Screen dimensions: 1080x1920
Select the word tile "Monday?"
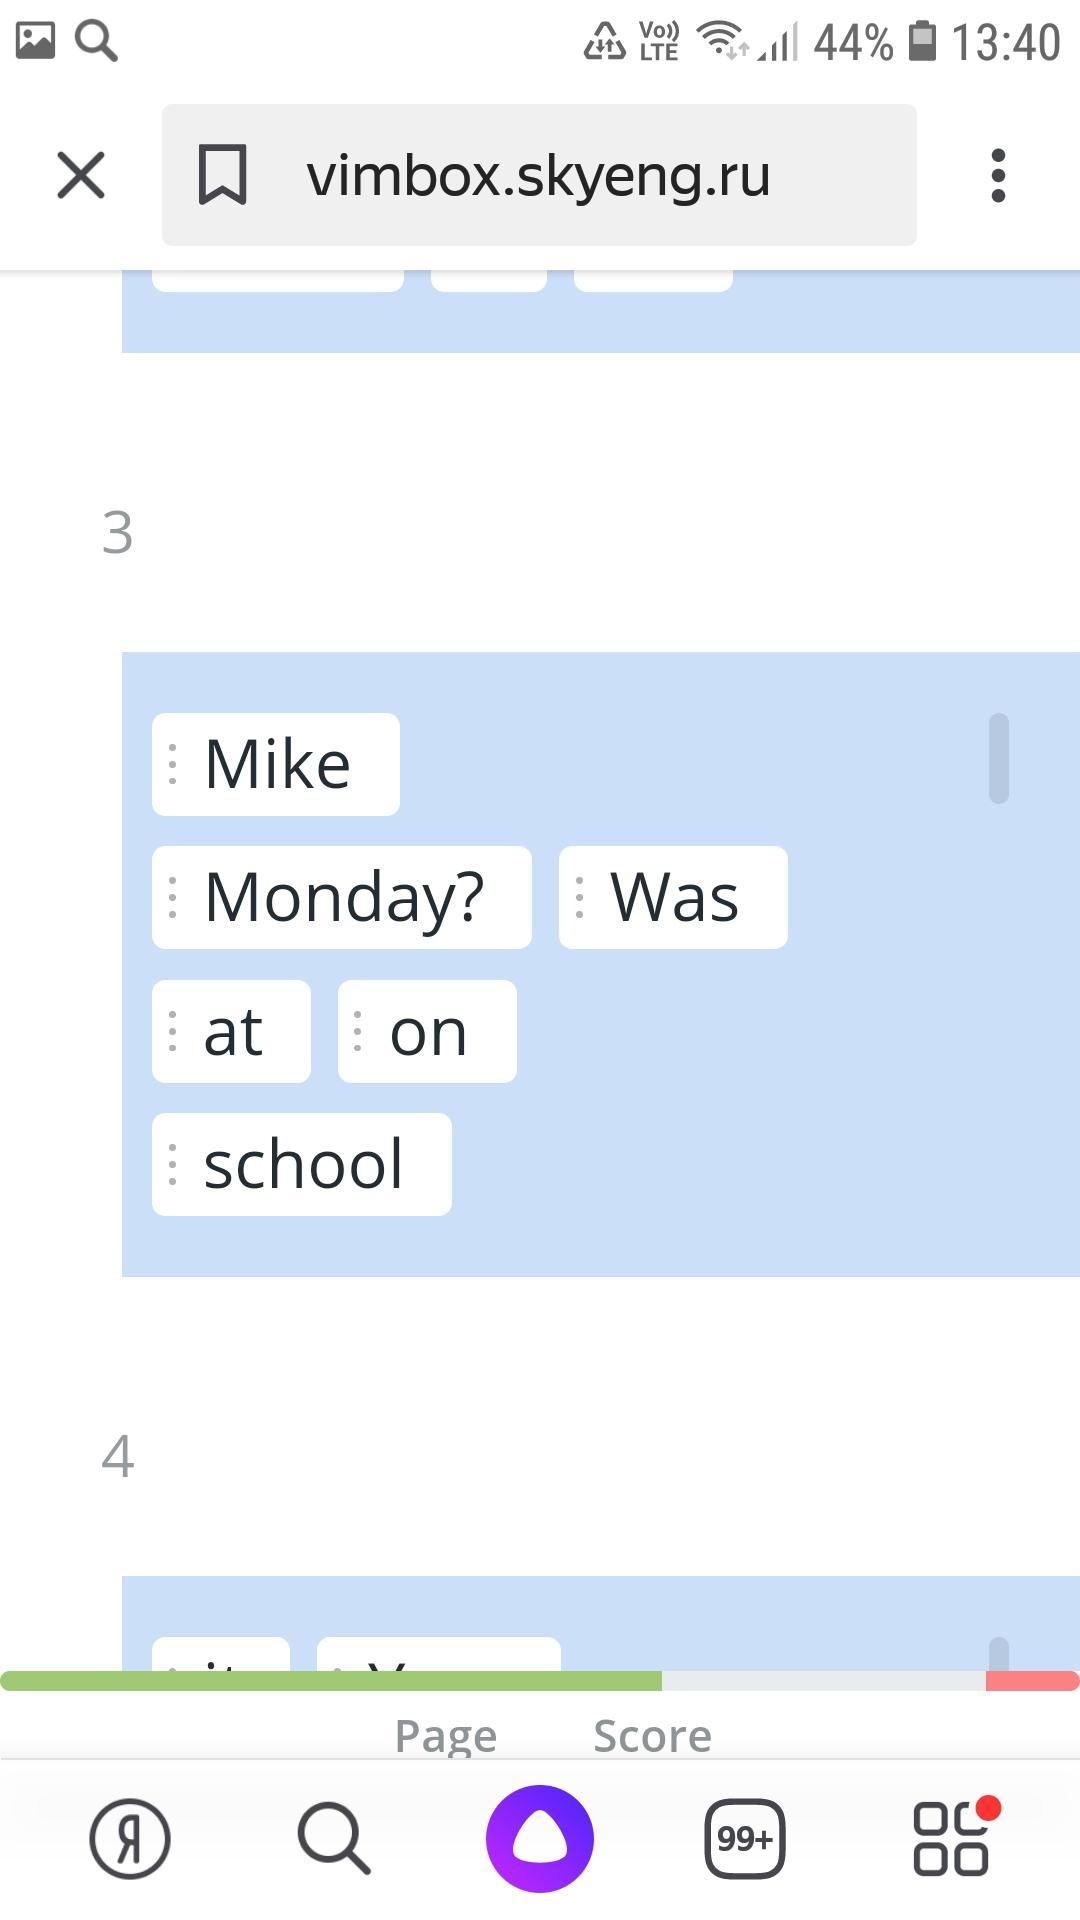point(342,898)
